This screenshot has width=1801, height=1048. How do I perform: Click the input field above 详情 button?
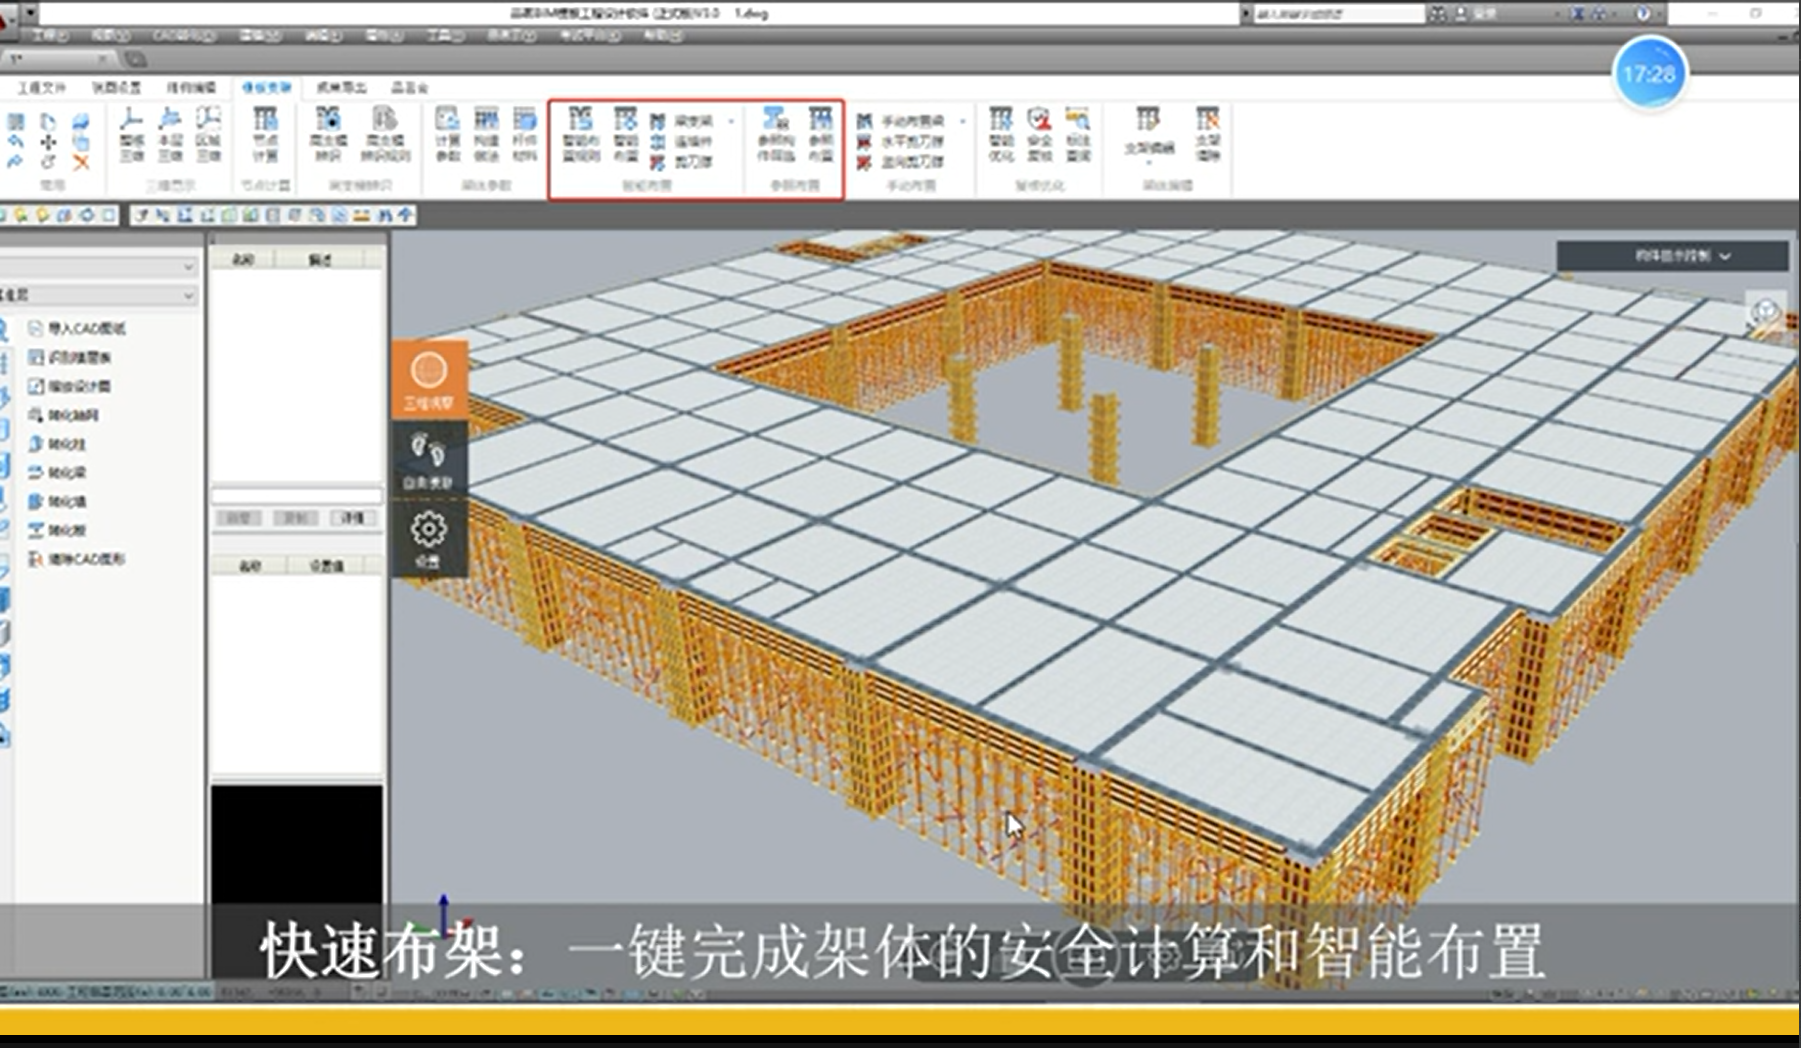point(296,496)
